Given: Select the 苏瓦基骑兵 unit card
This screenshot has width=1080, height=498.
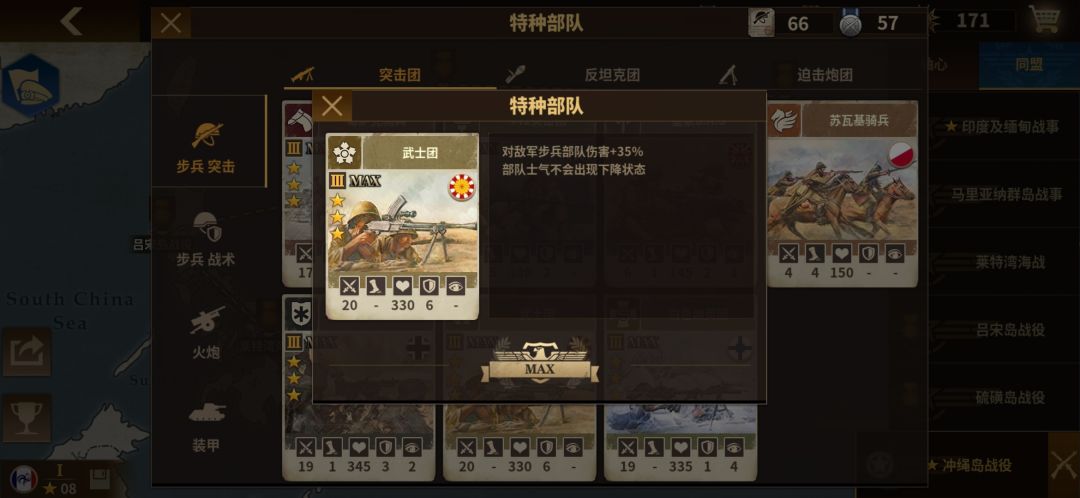Looking at the screenshot, I should 842,194.
